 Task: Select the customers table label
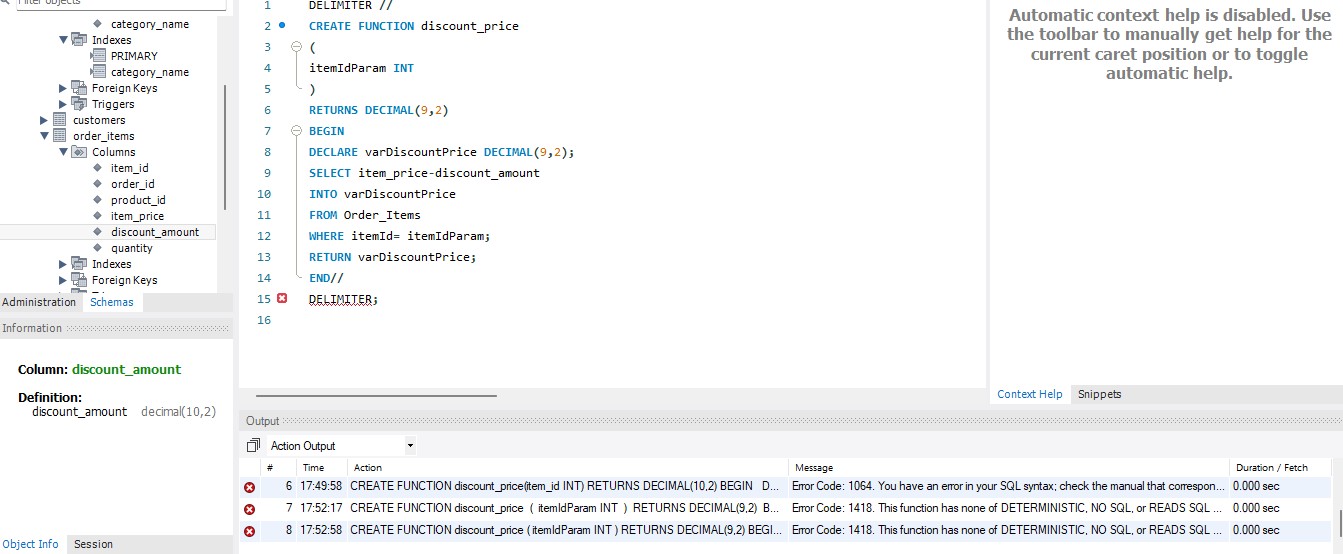[x=99, y=120]
